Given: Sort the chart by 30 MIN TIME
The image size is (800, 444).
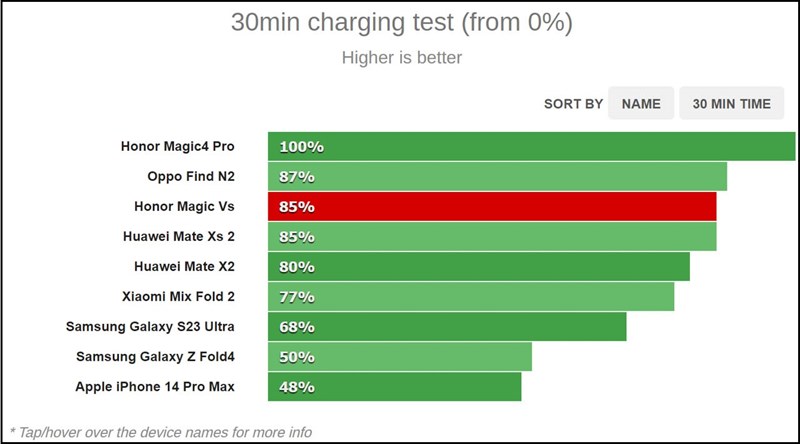Looking at the screenshot, I should coord(732,104).
